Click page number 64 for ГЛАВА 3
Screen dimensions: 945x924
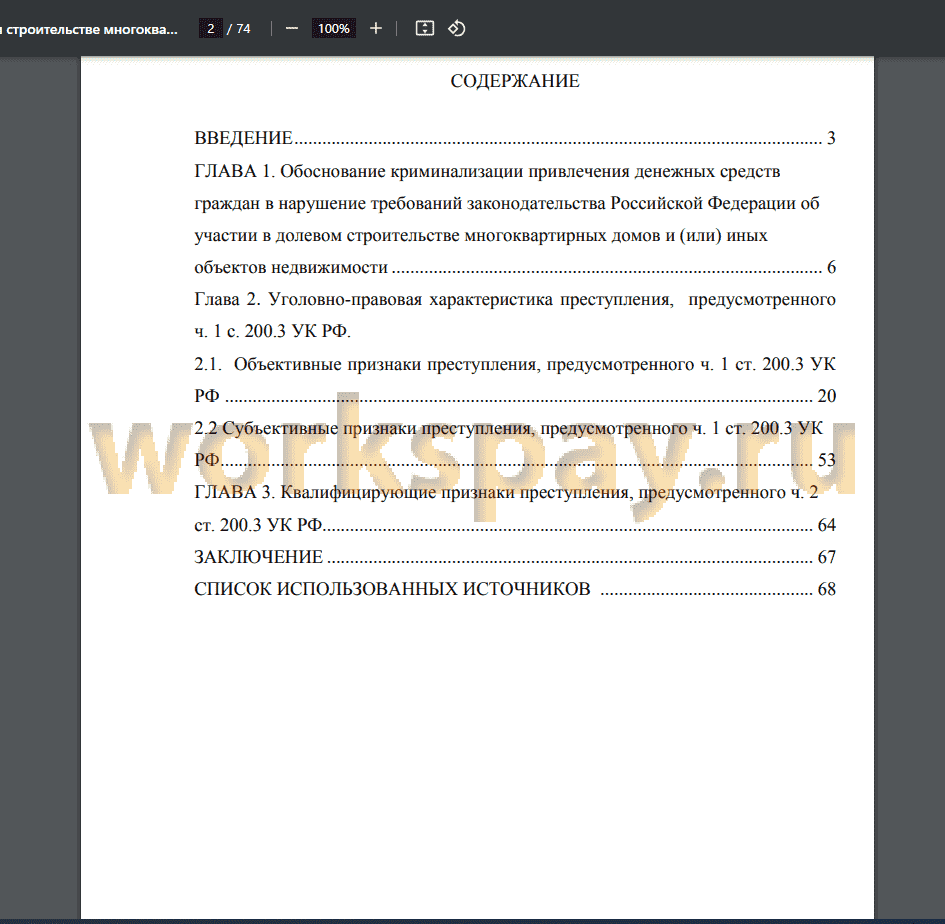pos(827,524)
